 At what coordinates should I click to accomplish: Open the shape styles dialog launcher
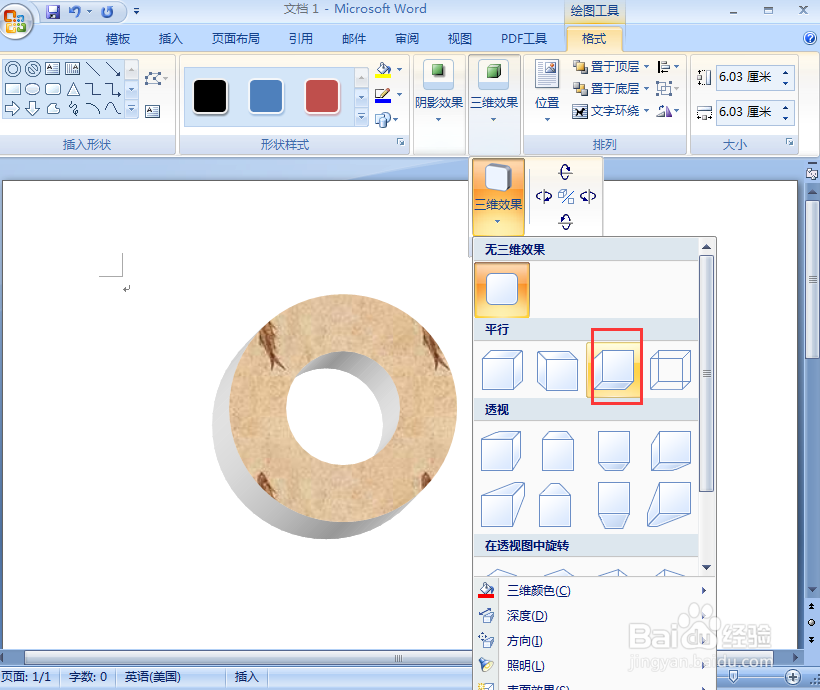tap(401, 142)
